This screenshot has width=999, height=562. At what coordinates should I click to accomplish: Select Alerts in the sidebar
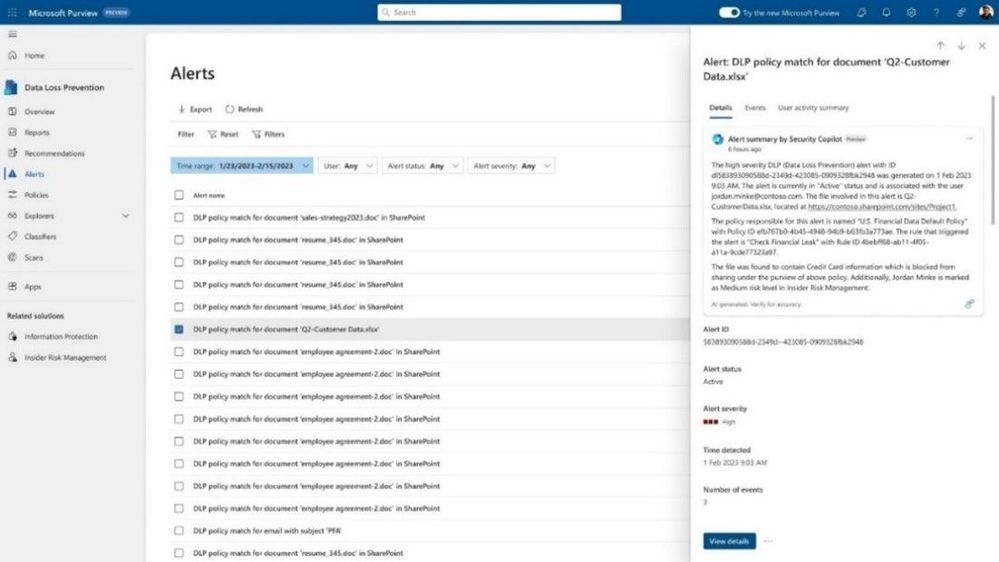(34, 174)
